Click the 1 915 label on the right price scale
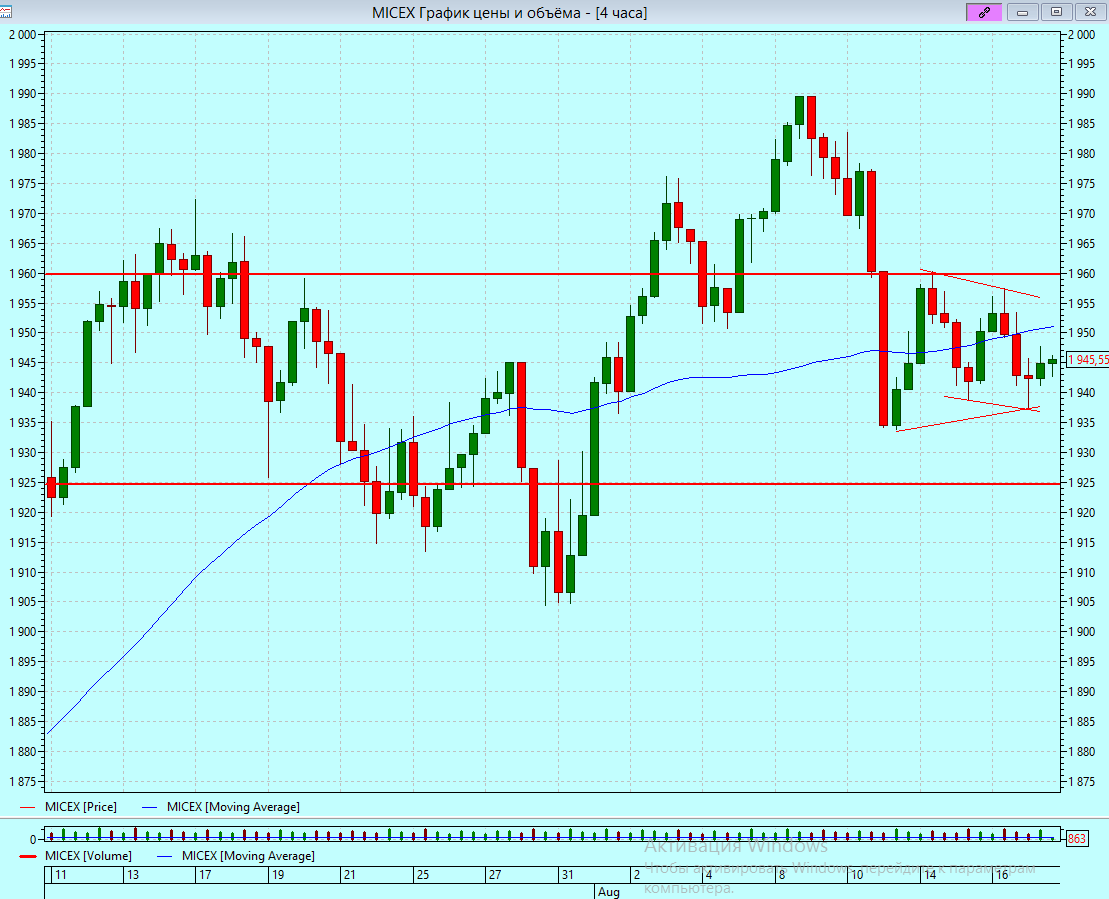 [x=1081, y=543]
